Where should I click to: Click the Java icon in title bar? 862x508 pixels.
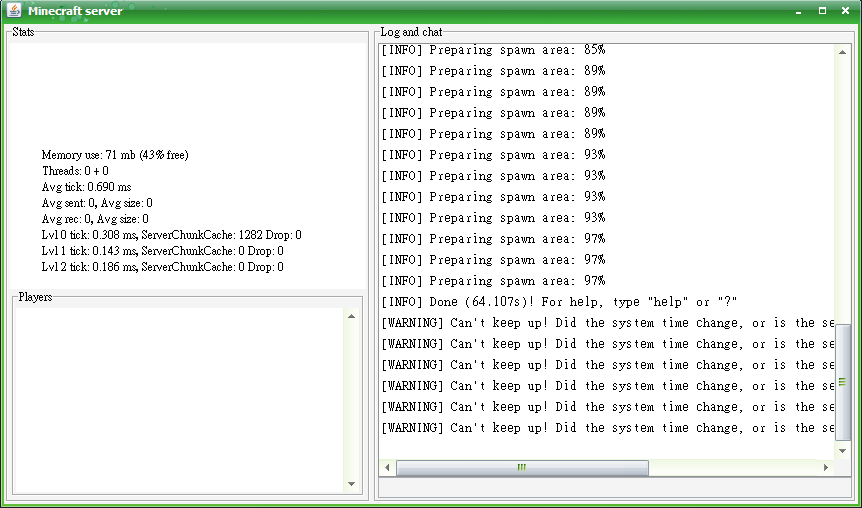coord(14,10)
